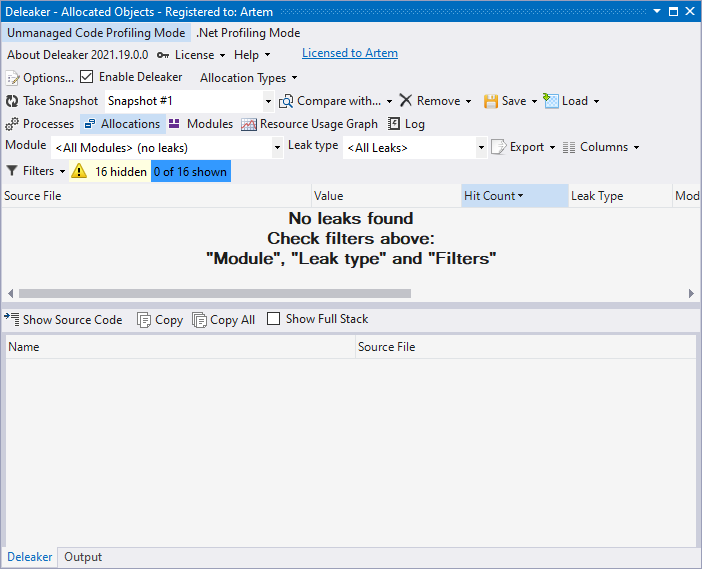Open the Processes view

[40, 124]
